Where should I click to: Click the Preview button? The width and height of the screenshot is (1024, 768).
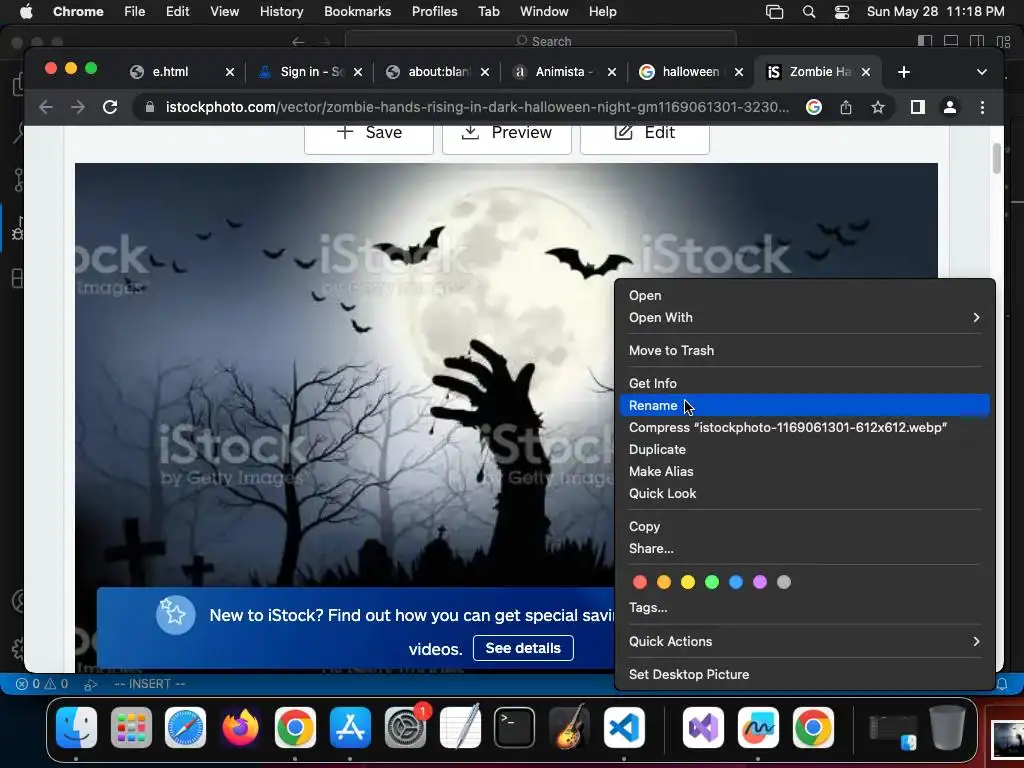507,137
